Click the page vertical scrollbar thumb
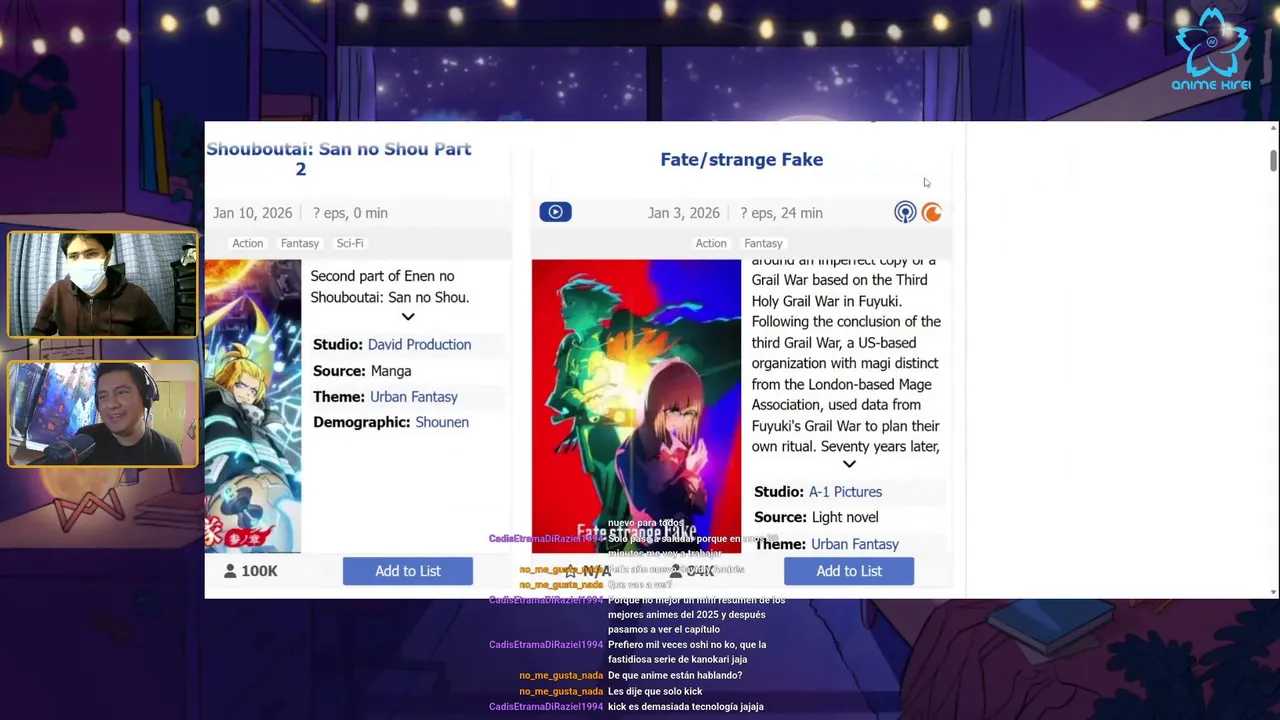Screen dimensions: 1280x720 (1273, 160)
